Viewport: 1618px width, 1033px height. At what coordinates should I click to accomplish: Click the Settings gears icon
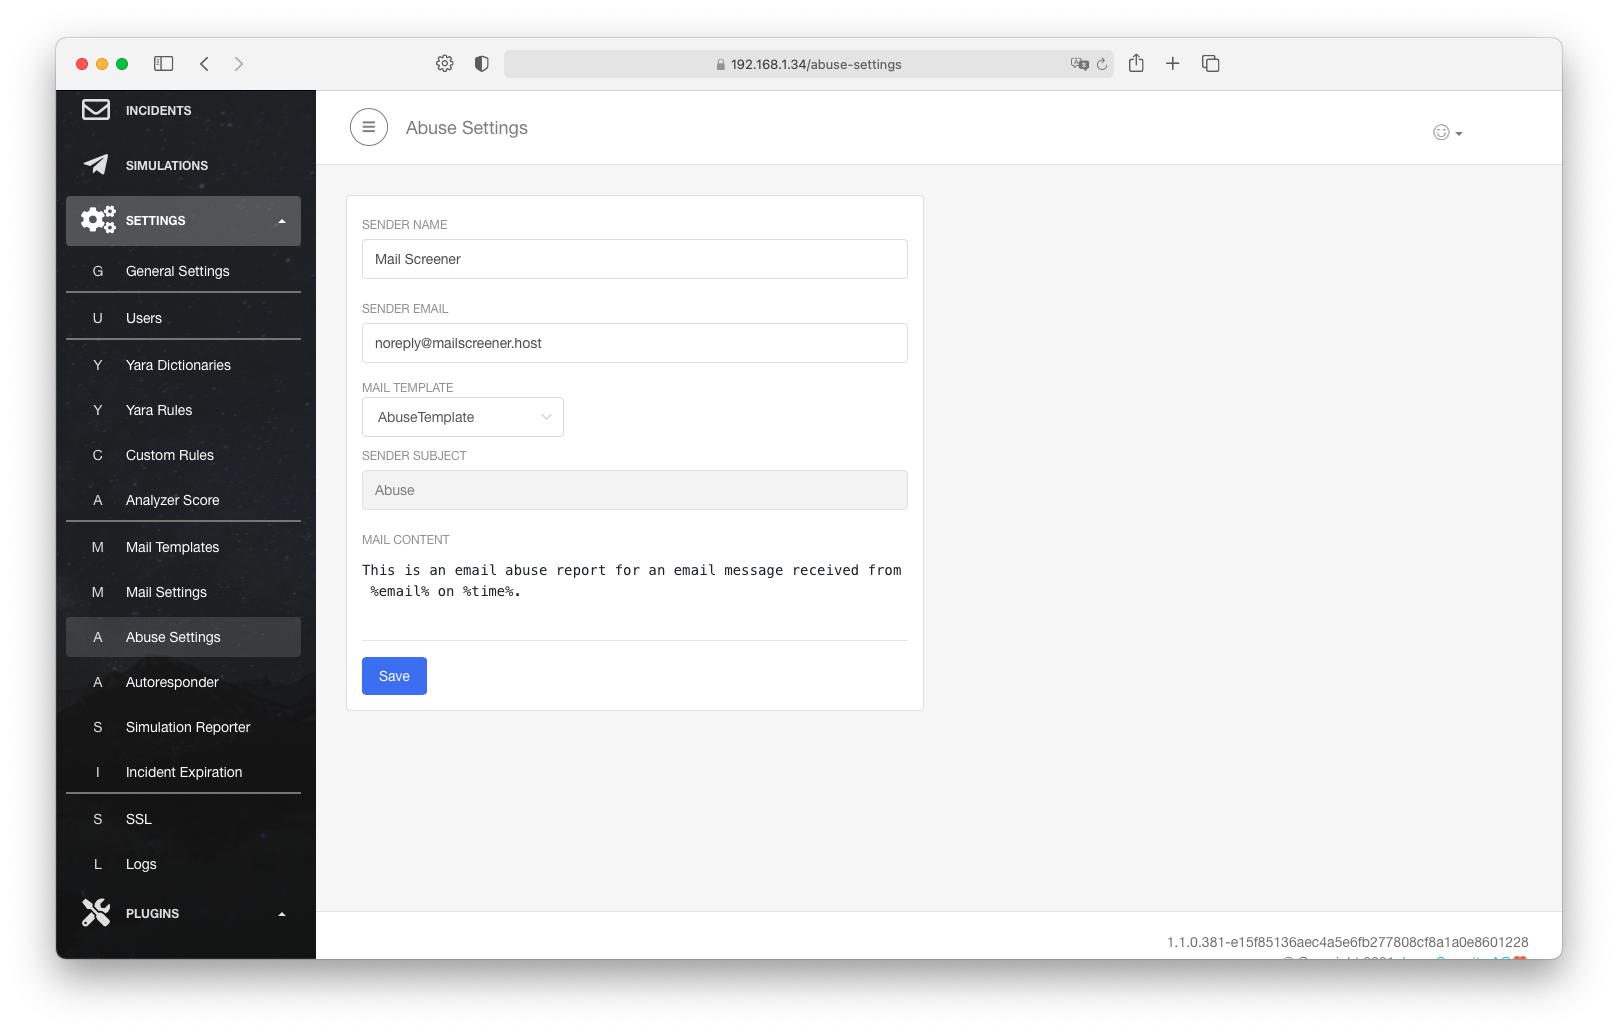point(98,220)
